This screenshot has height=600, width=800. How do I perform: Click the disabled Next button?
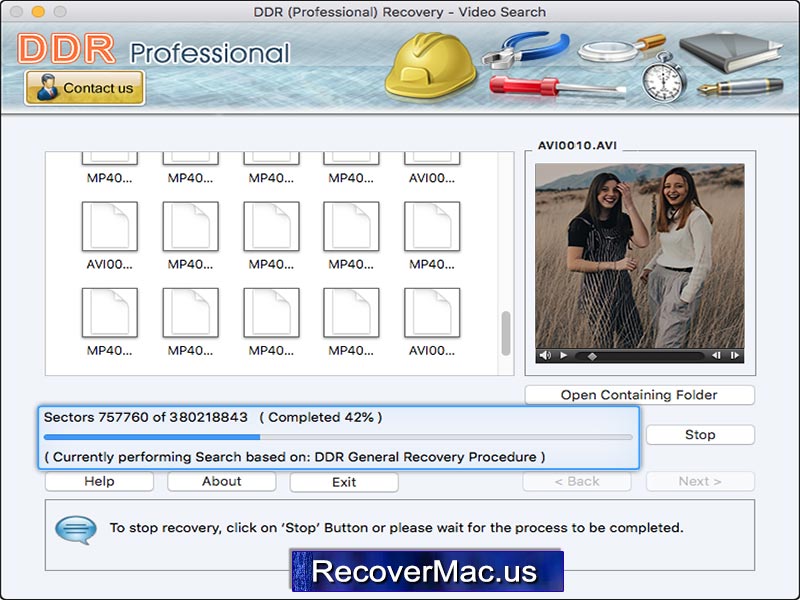click(700, 481)
